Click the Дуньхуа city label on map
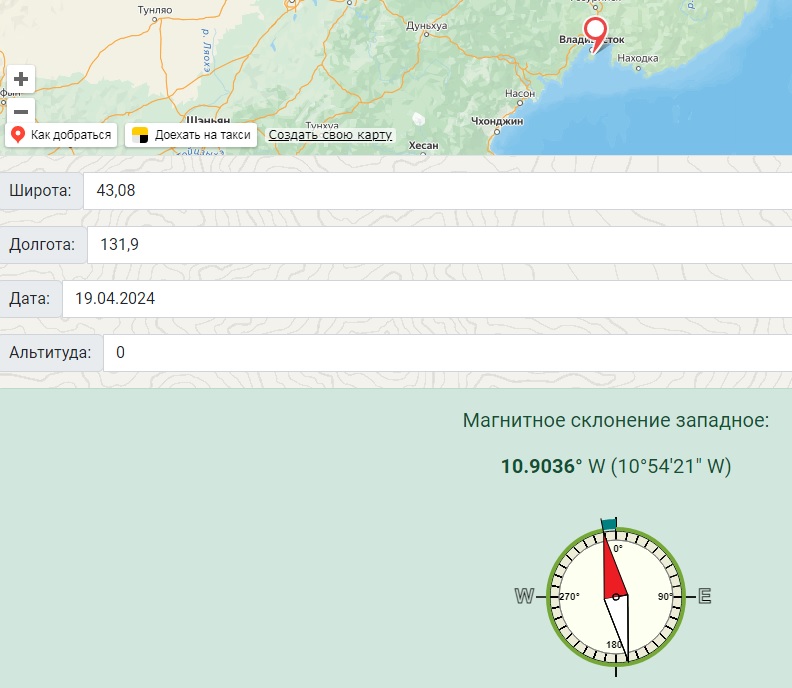Image resolution: width=792 pixels, height=688 pixels. 426,25
